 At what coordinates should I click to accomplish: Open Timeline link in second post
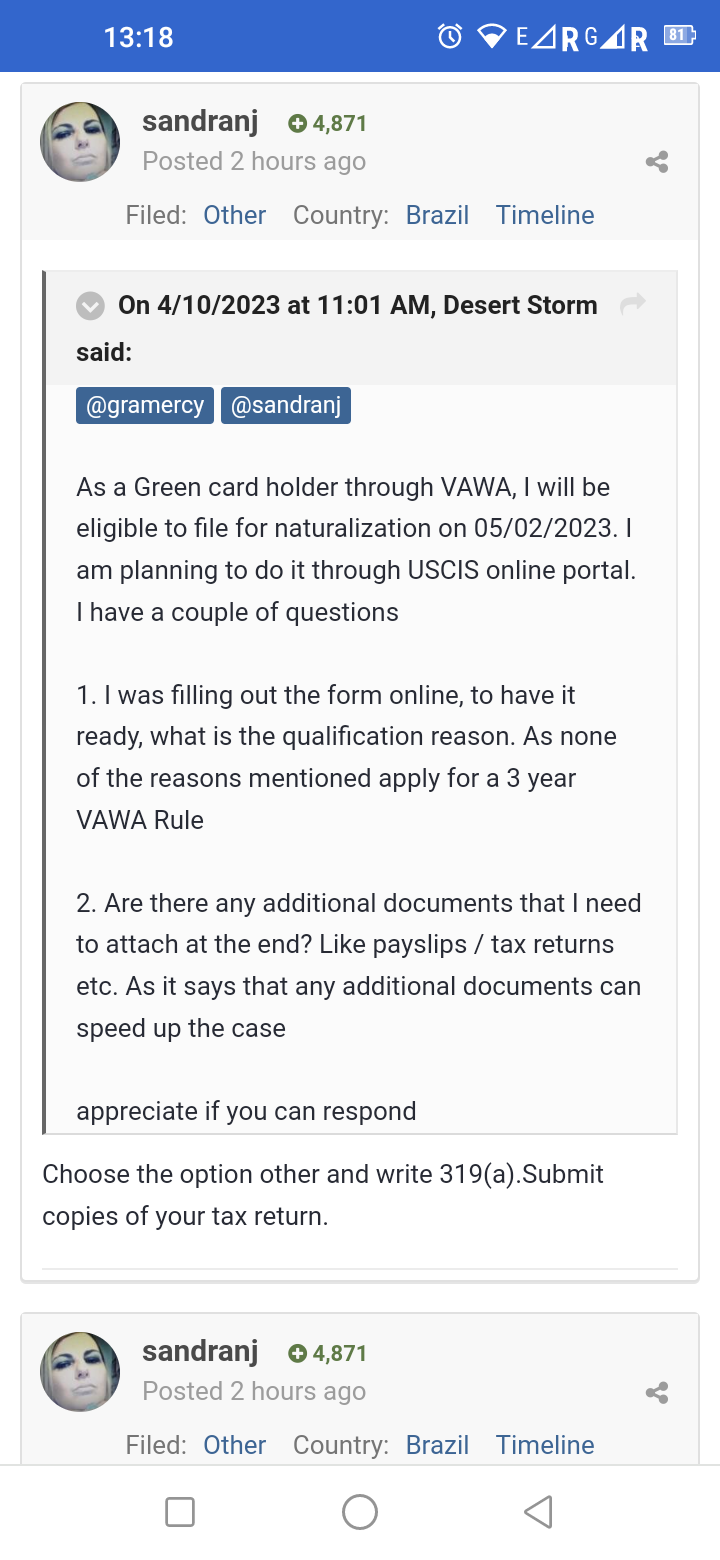coord(545,1445)
